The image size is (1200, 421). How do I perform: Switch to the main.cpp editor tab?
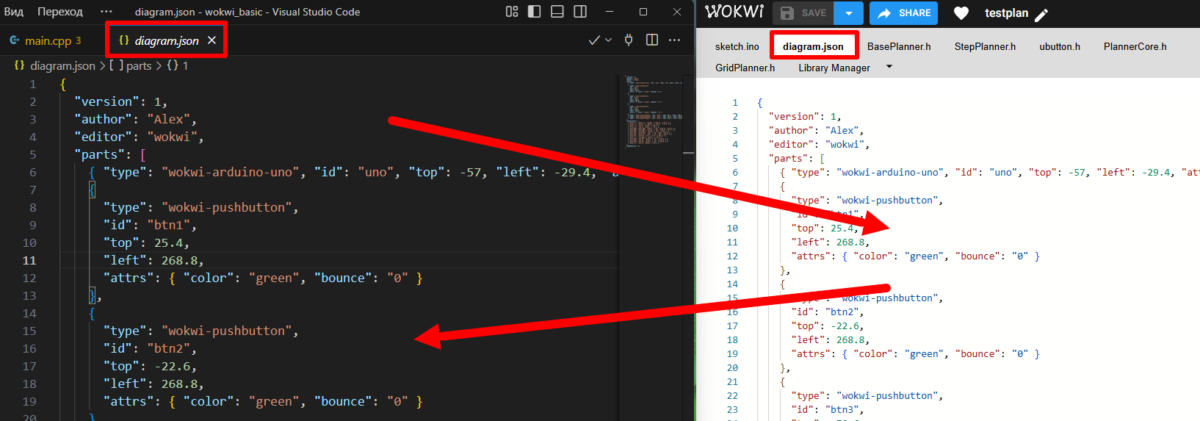pos(46,41)
